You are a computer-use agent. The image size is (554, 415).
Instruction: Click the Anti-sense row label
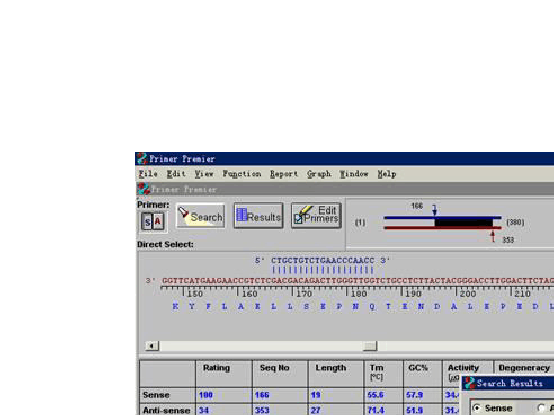tap(166, 410)
